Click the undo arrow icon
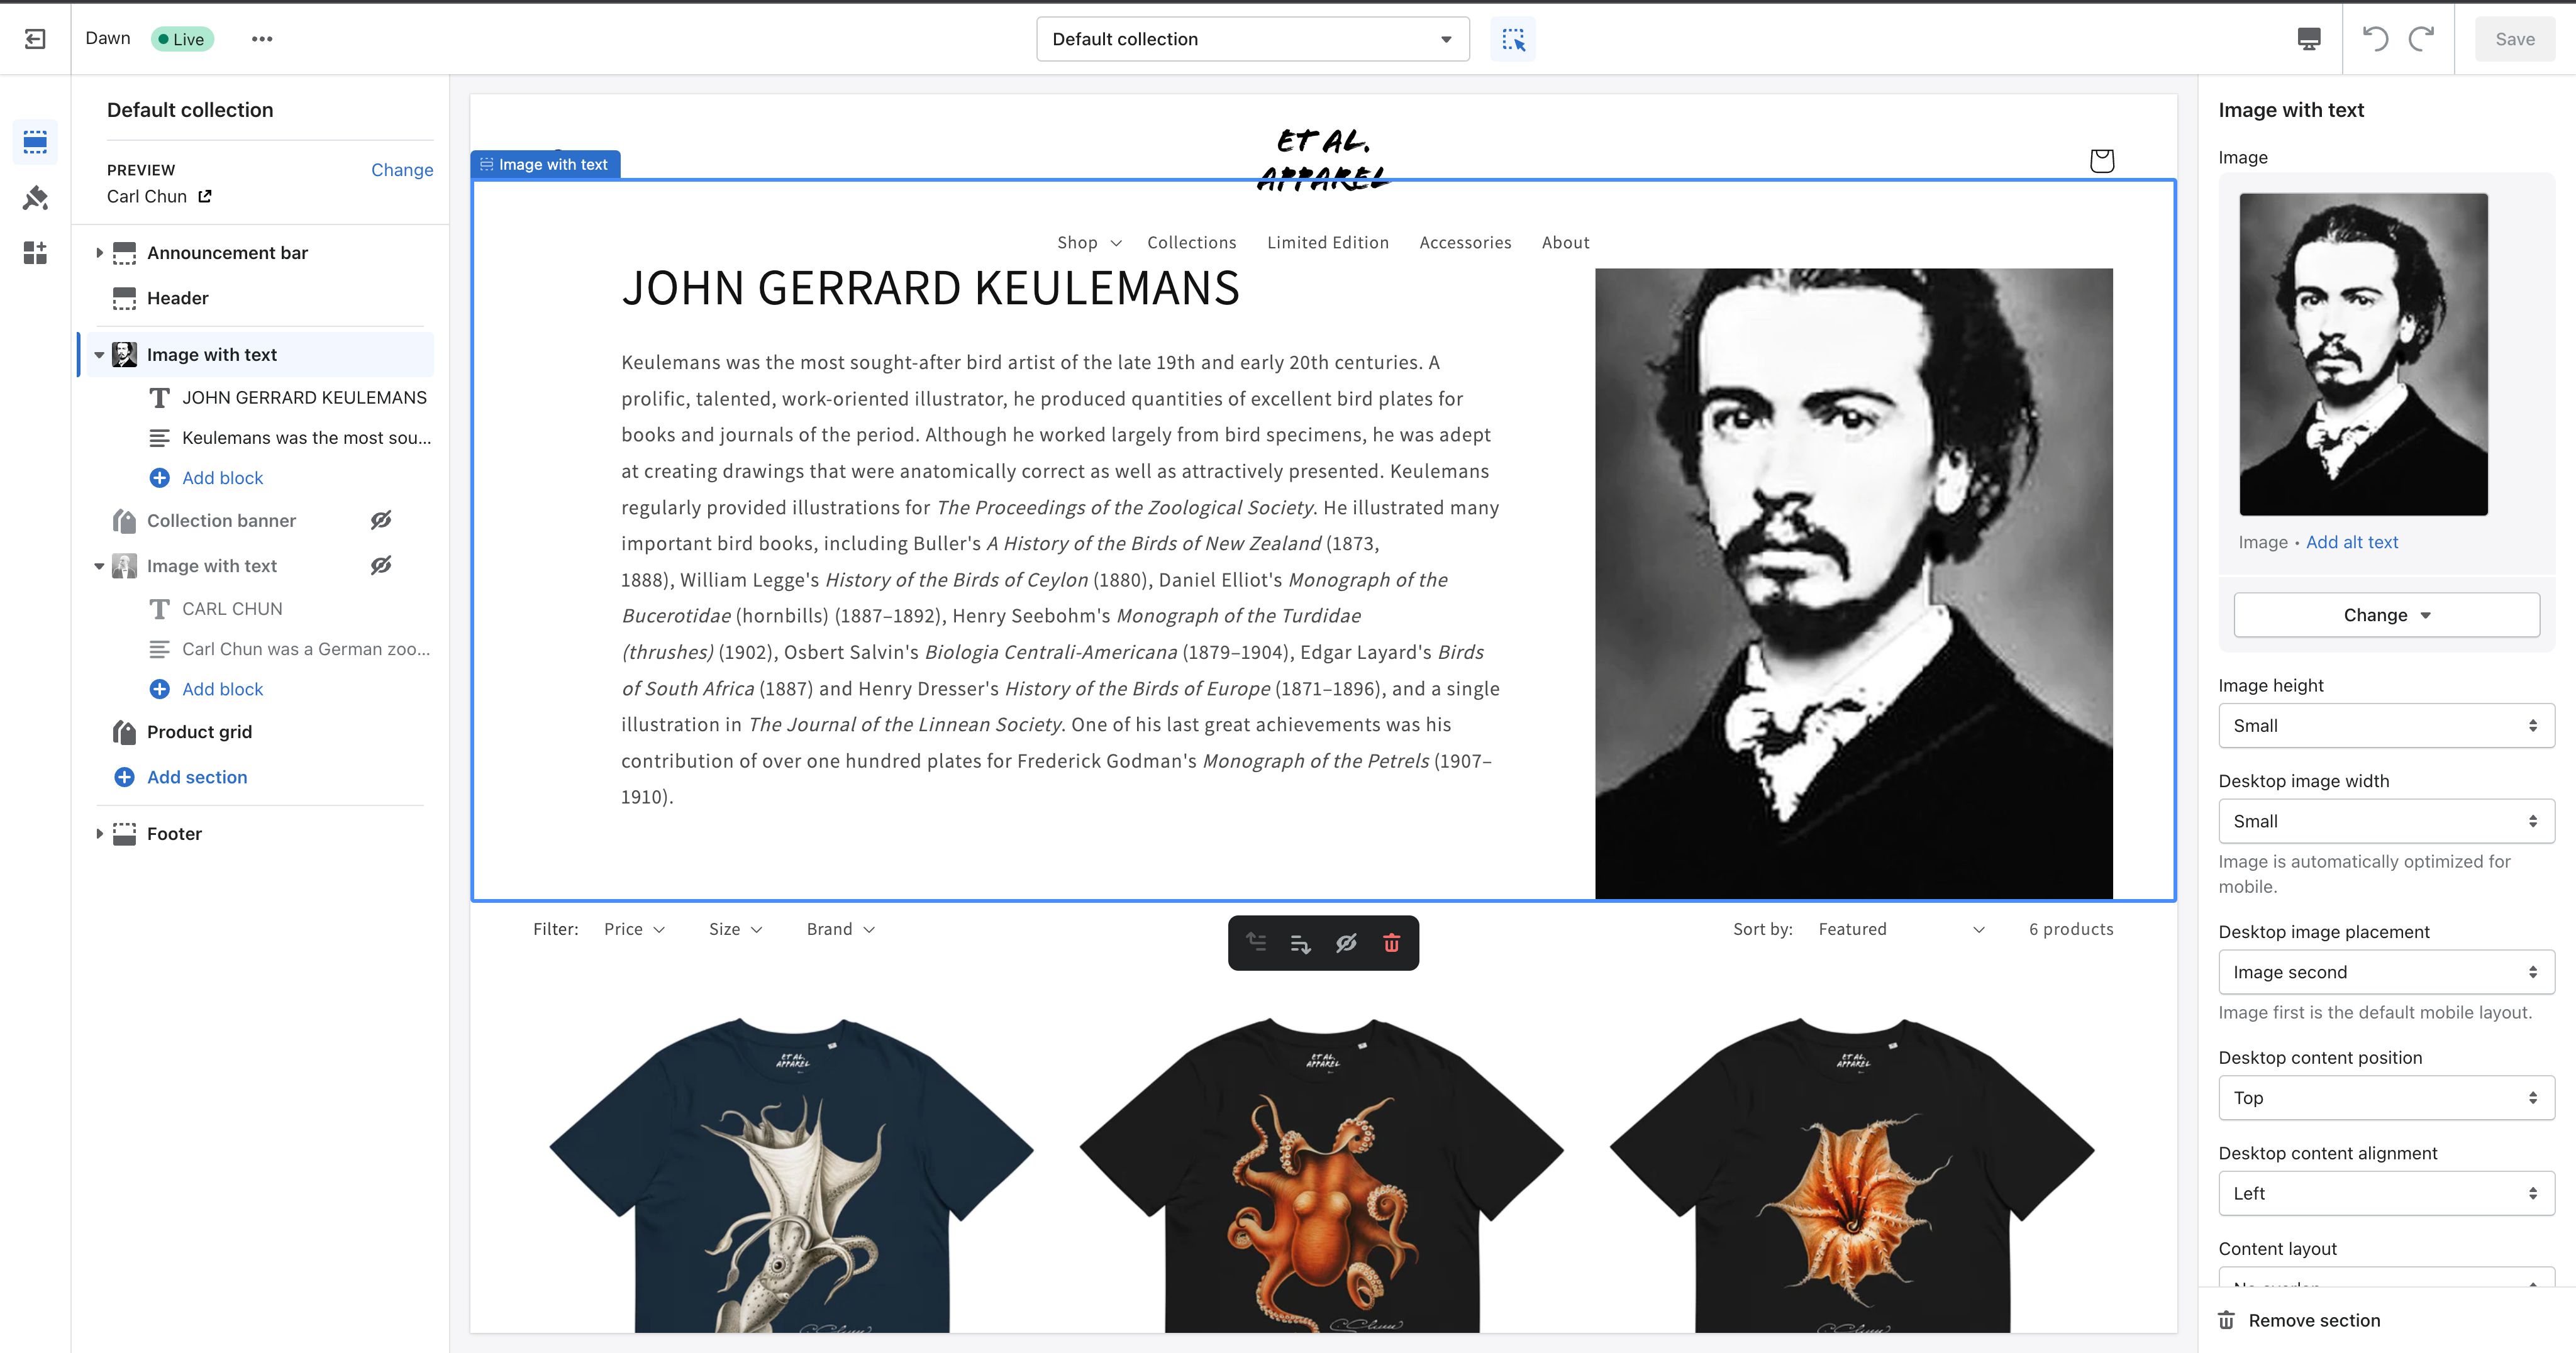The image size is (2576, 1353). point(2375,39)
